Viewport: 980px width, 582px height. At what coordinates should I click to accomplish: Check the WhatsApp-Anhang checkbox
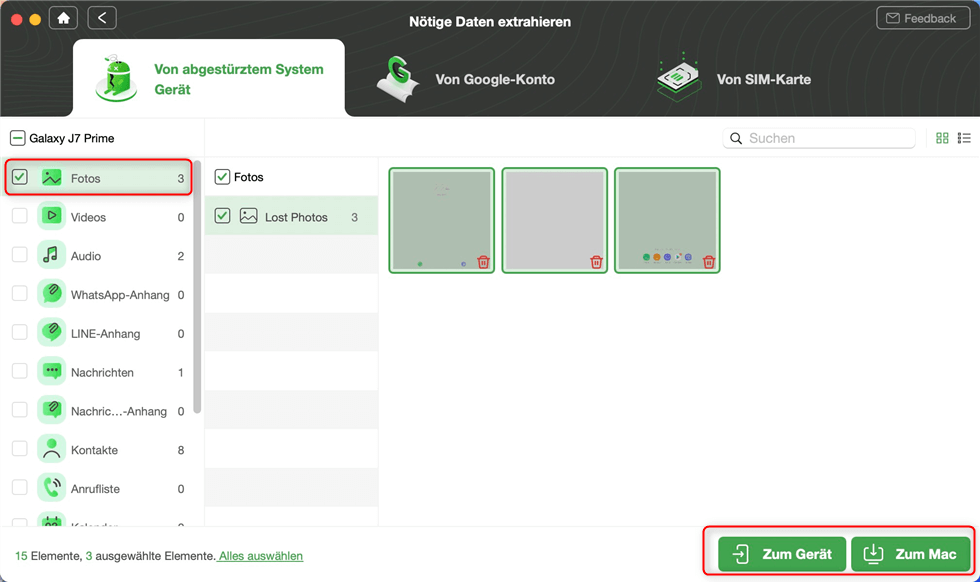20,294
